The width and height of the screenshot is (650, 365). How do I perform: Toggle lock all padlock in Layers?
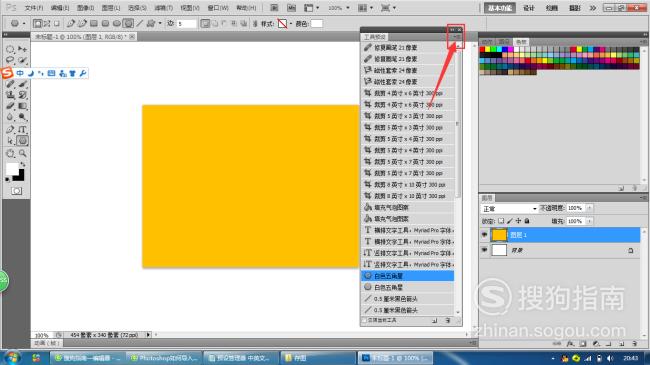click(527, 221)
